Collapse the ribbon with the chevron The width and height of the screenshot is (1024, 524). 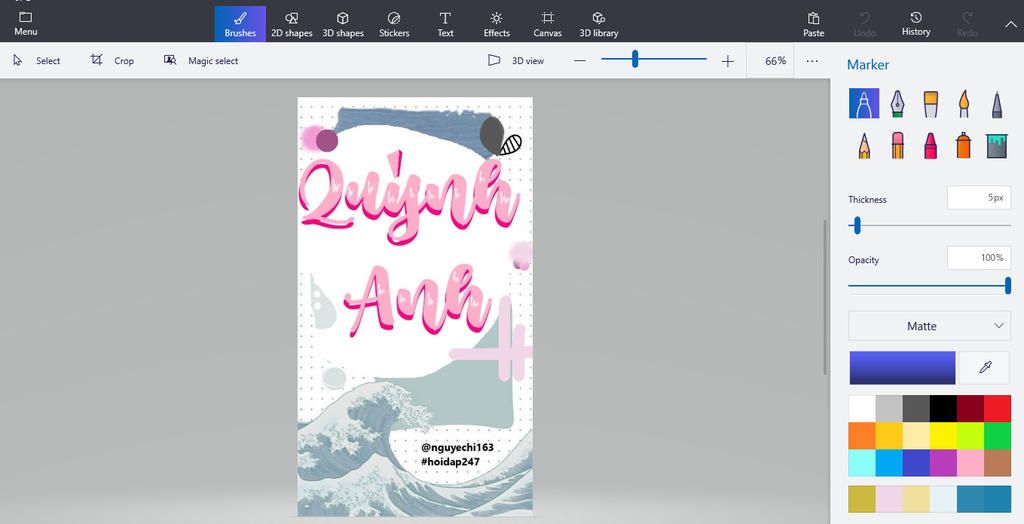[1010, 24]
